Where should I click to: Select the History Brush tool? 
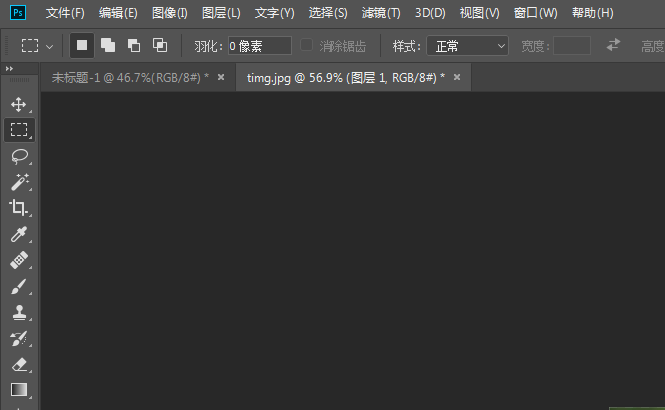click(x=19, y=339)
